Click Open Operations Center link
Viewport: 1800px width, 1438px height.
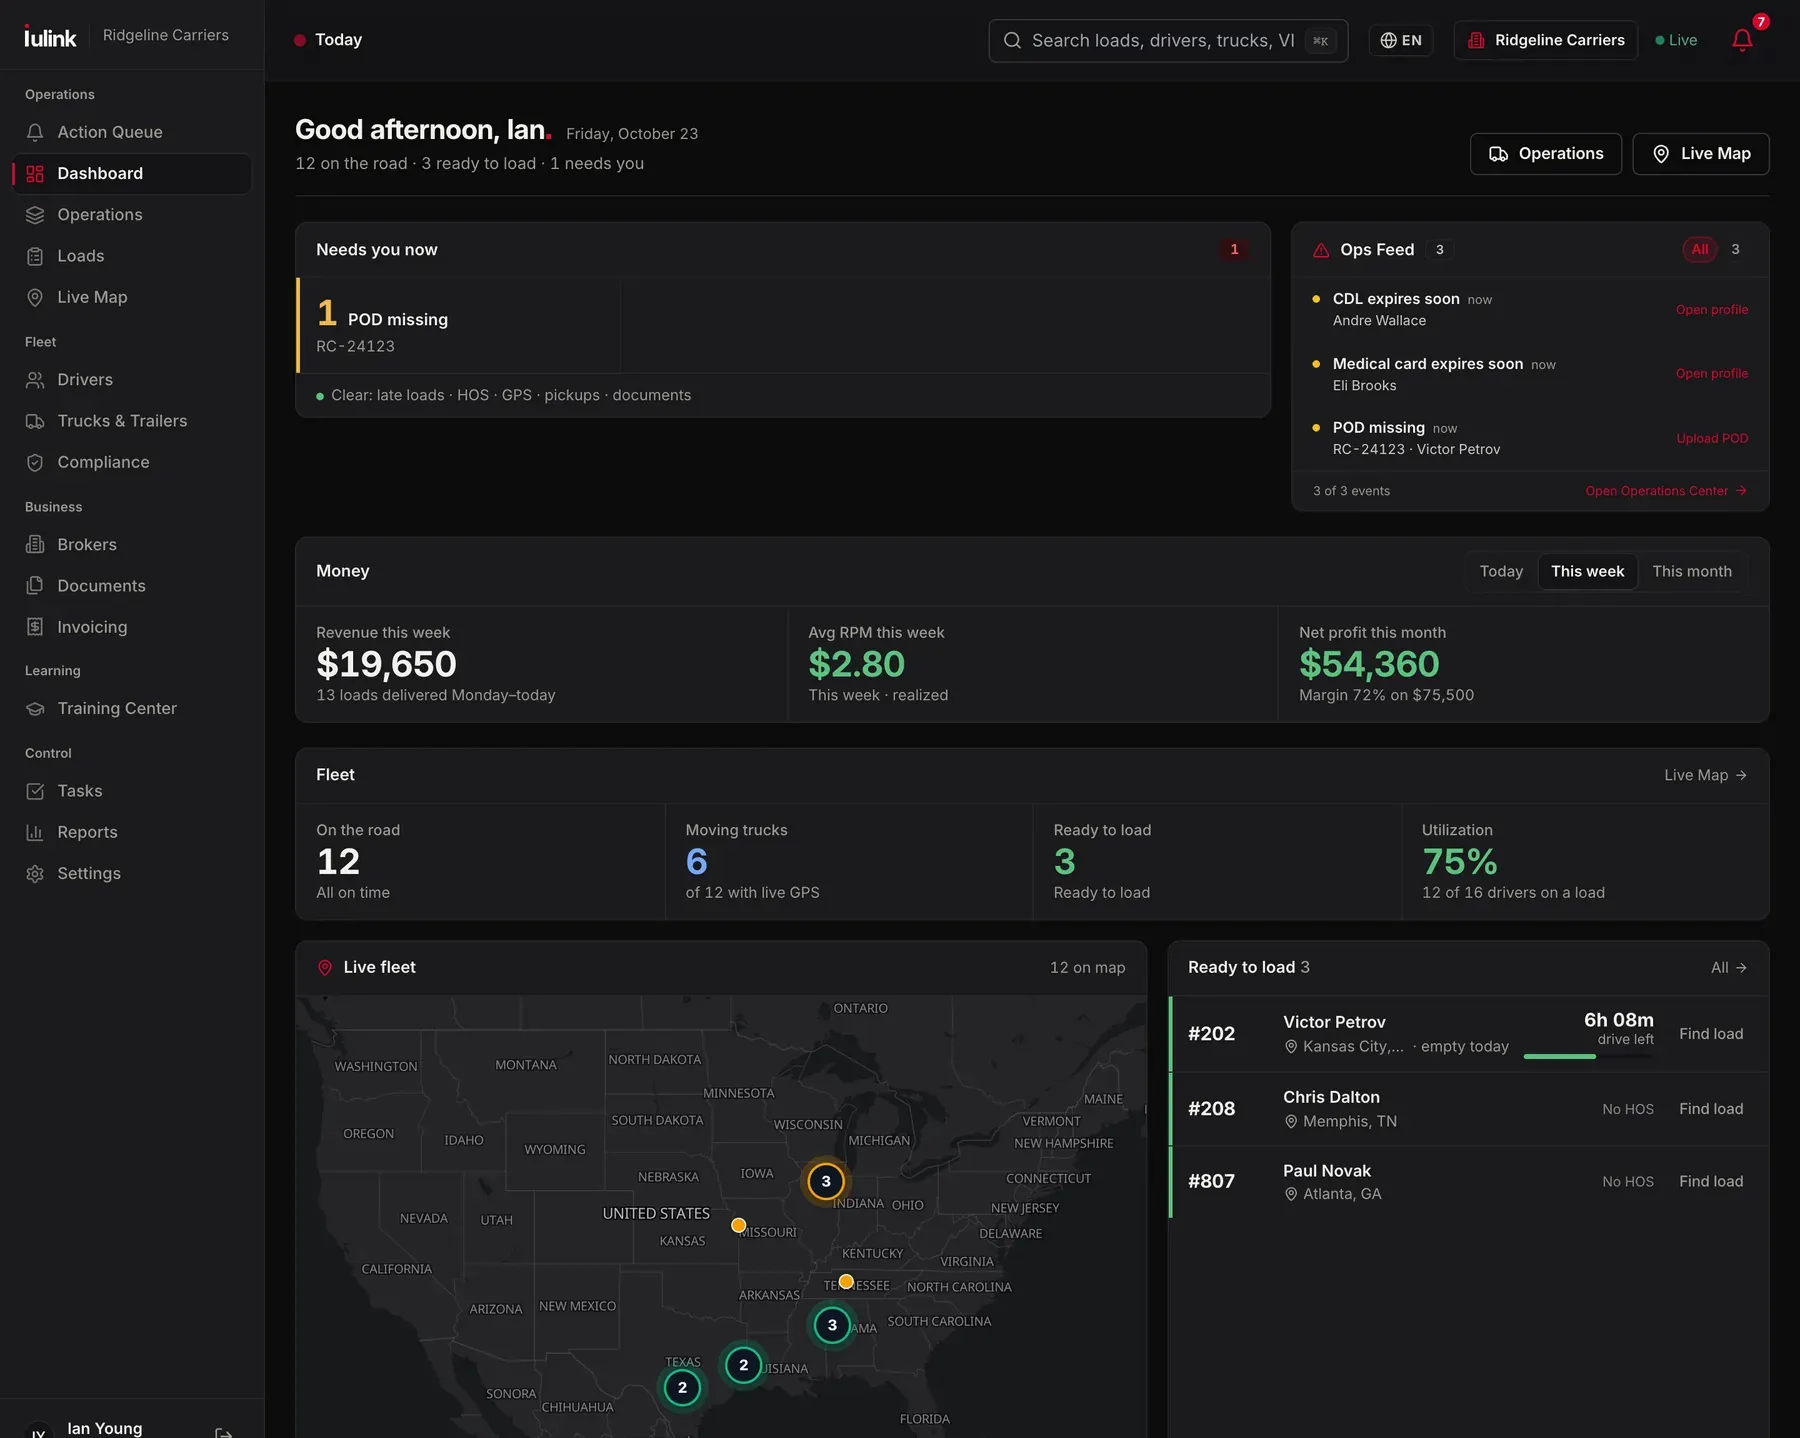(1666, 491)
